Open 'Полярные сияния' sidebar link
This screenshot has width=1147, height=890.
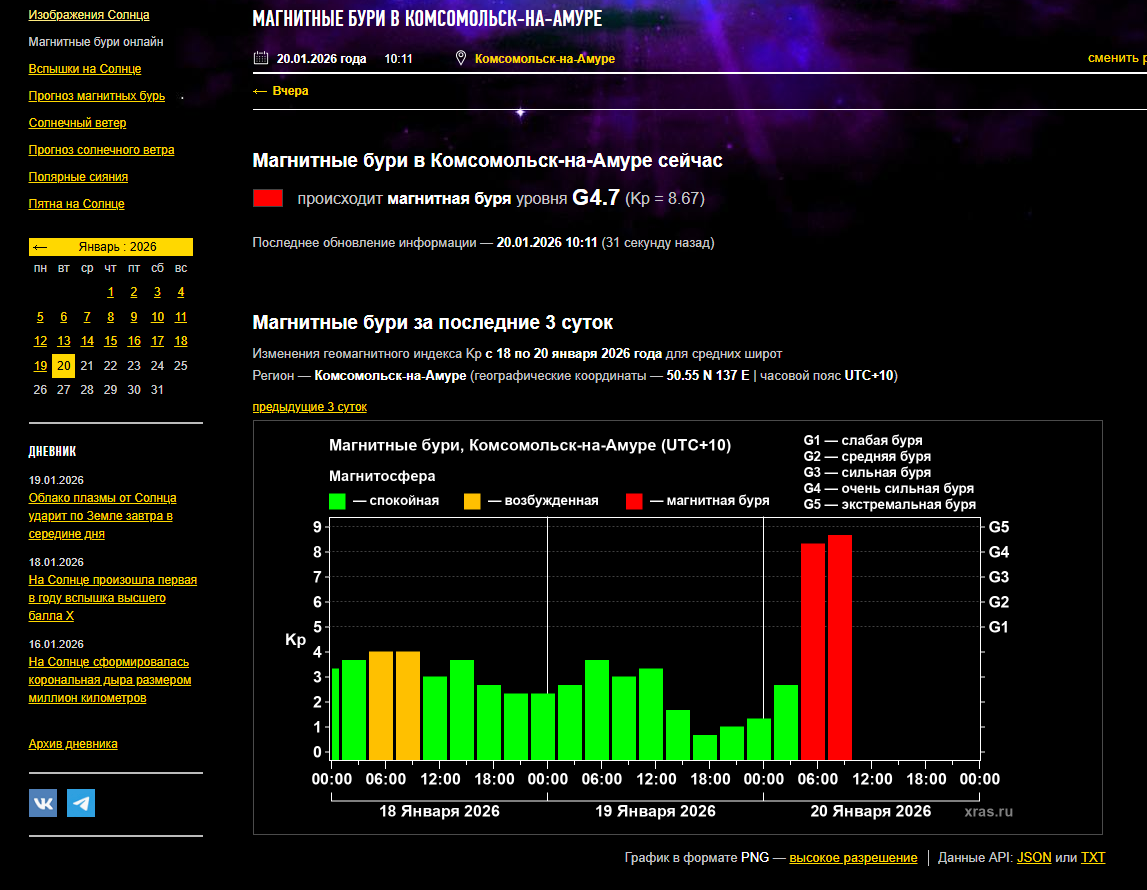point(78,177)
